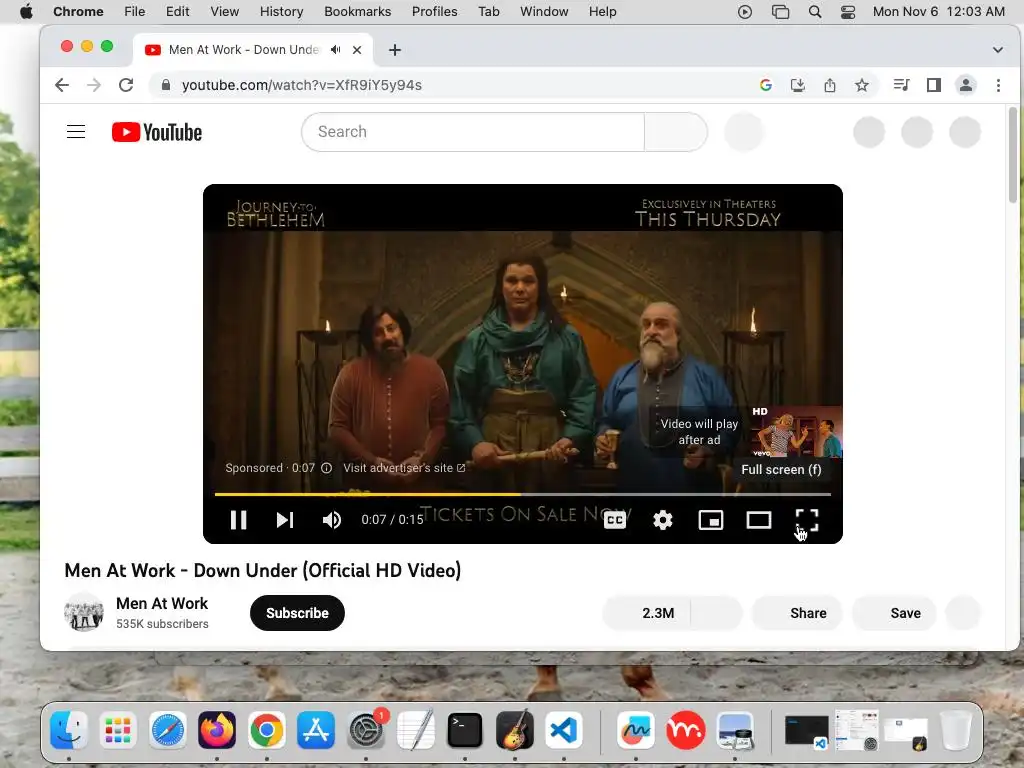This screenshot has height=768, width=1024.
Task: Reload the YouTube page
Action: point(126,85)
